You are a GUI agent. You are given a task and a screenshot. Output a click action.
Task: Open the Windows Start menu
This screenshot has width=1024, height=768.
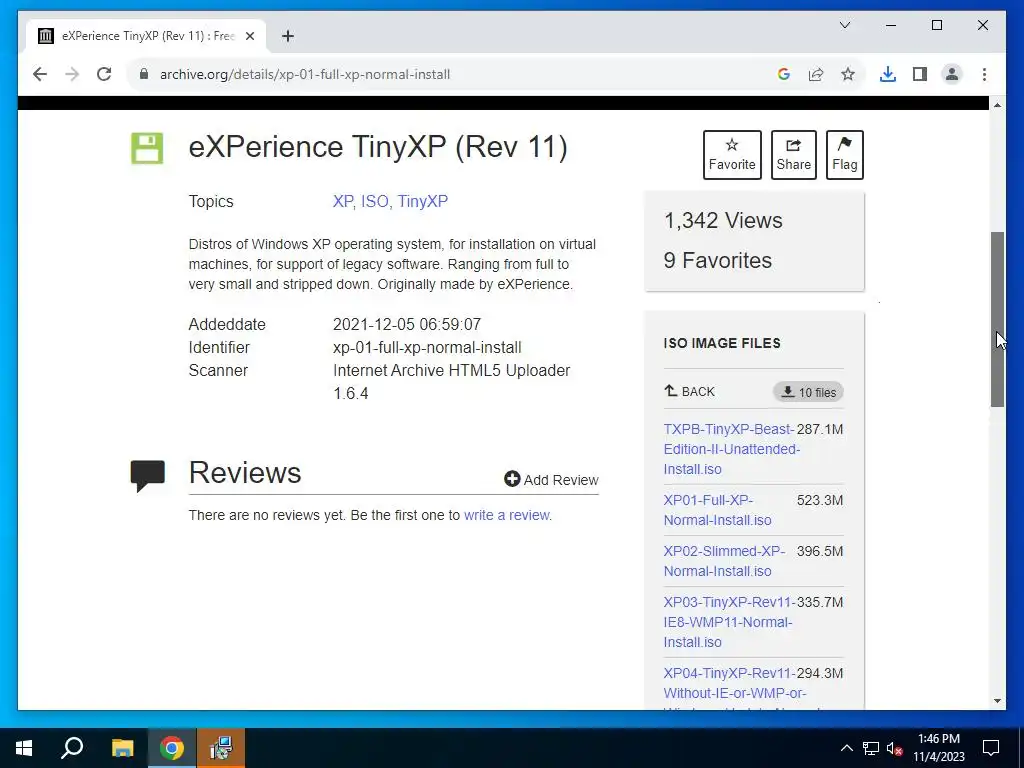coord(24,748)
